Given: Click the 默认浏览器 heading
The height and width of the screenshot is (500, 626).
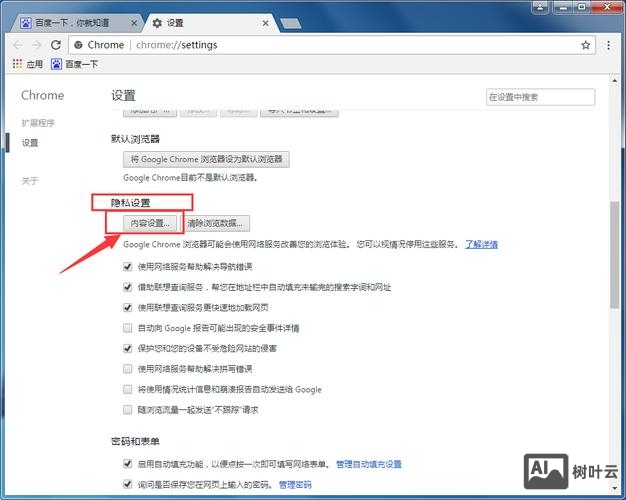Looking at the screenshot, I should (x=135, y=139).
